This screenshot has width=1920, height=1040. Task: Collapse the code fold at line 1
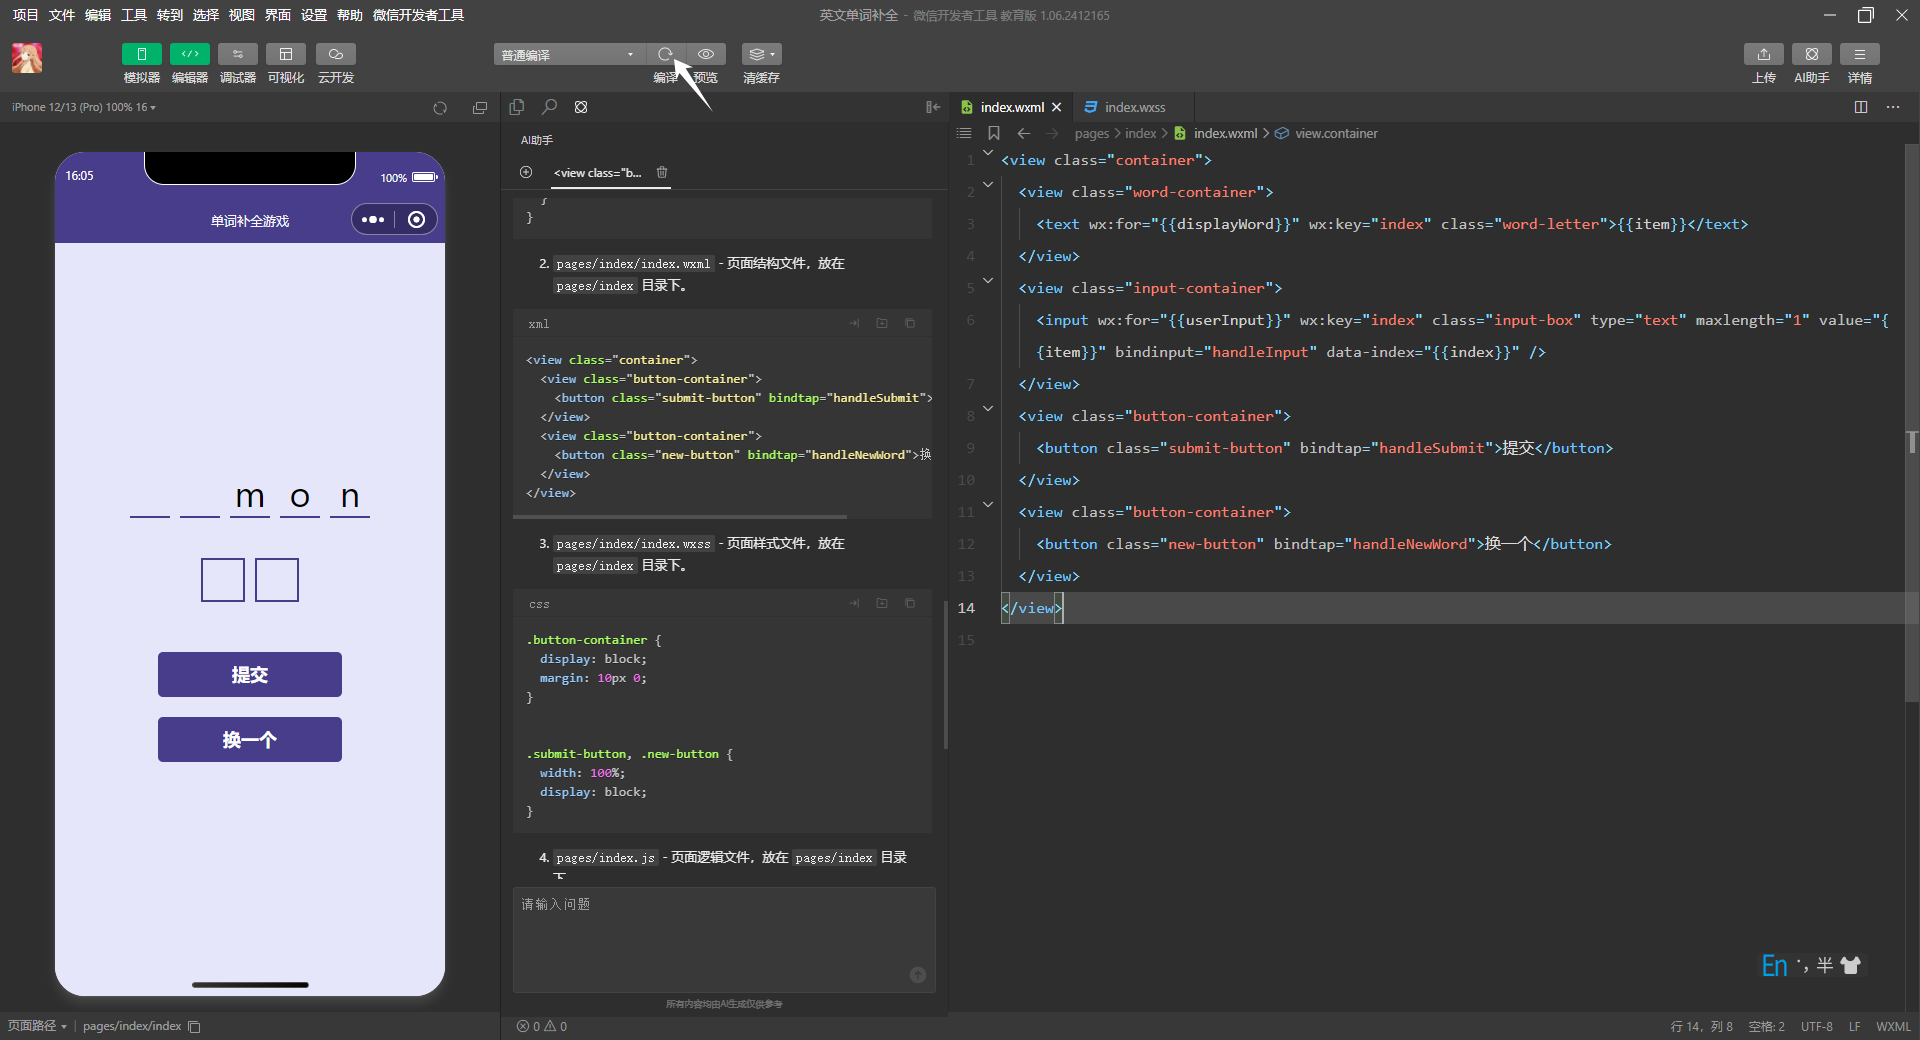click(x=988, y=153)
